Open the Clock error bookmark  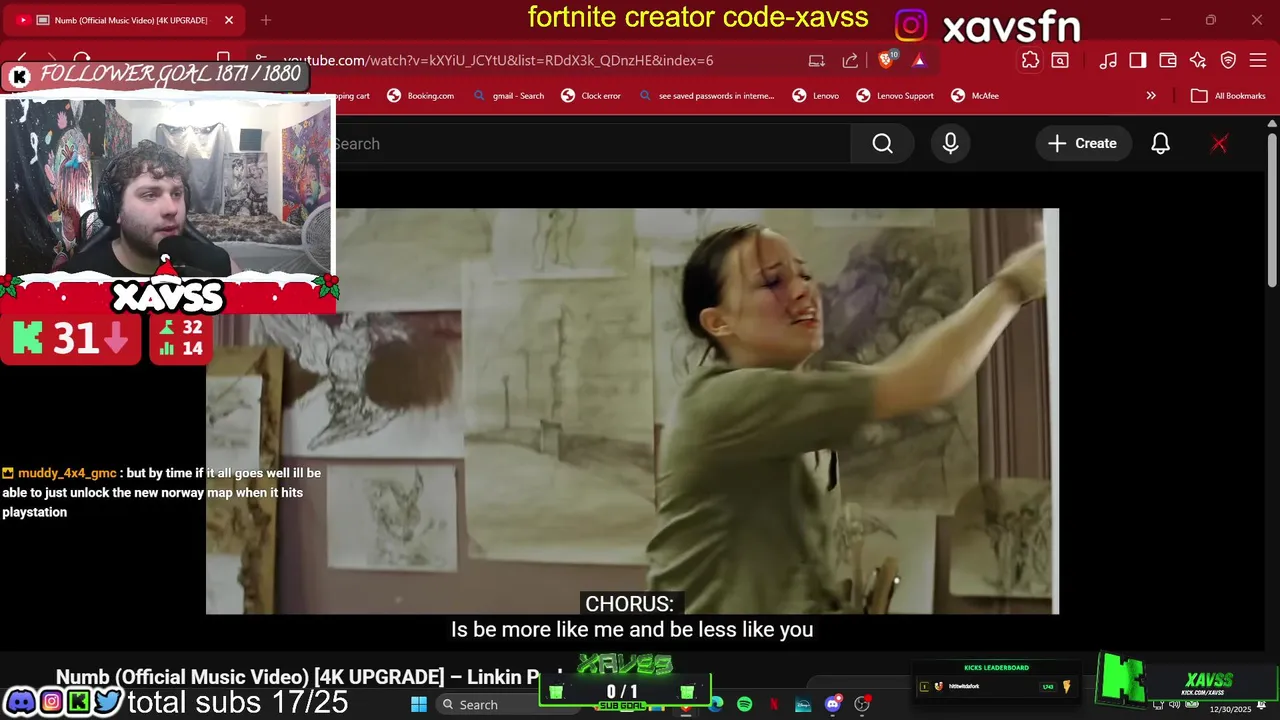591,96
